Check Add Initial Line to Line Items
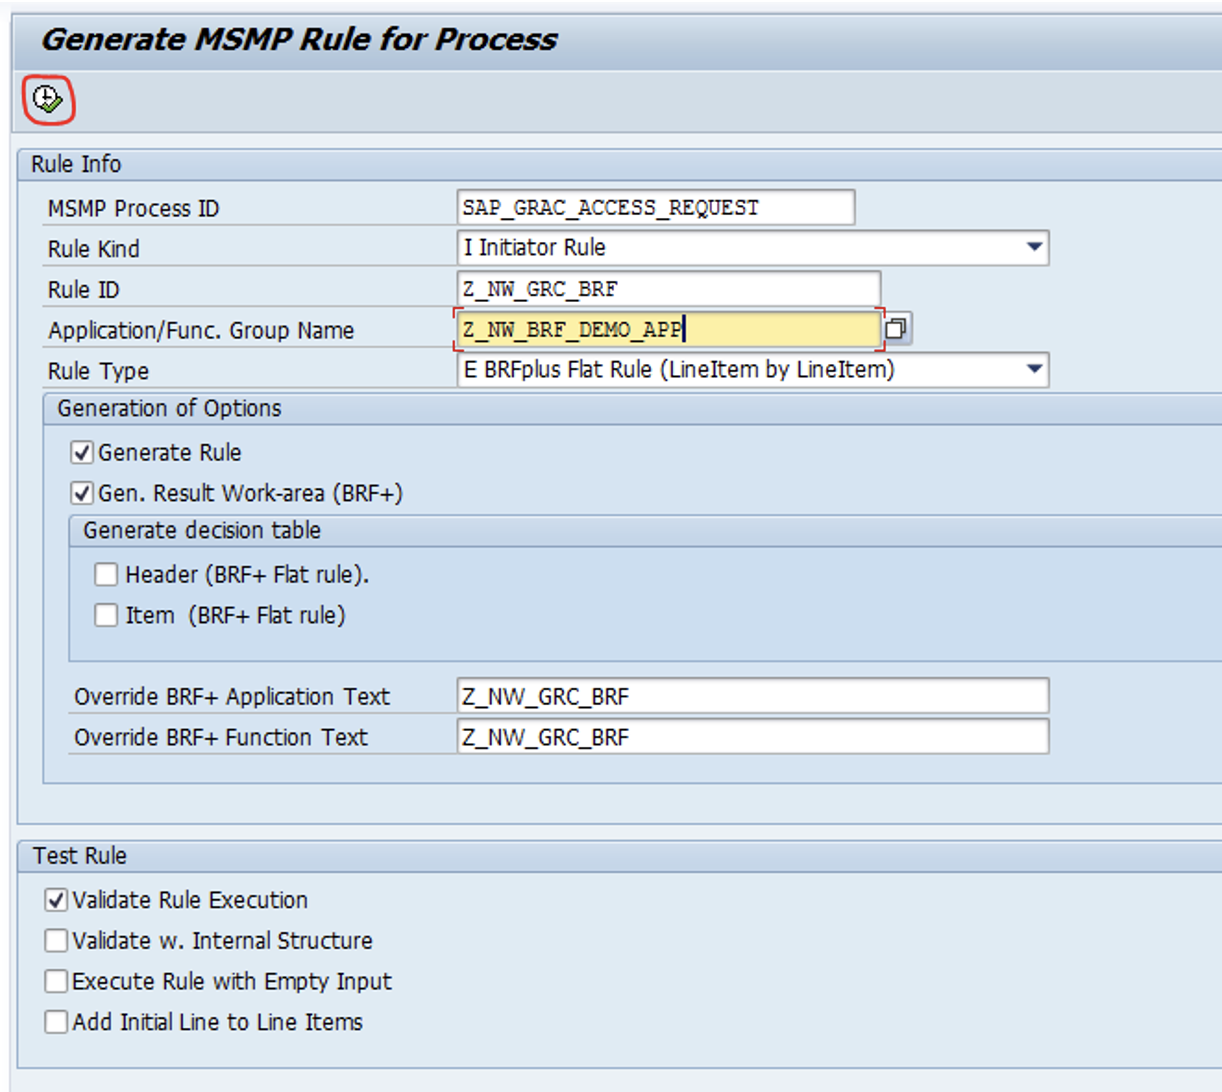The image size is (1222, 1092). click(56, 1022)
